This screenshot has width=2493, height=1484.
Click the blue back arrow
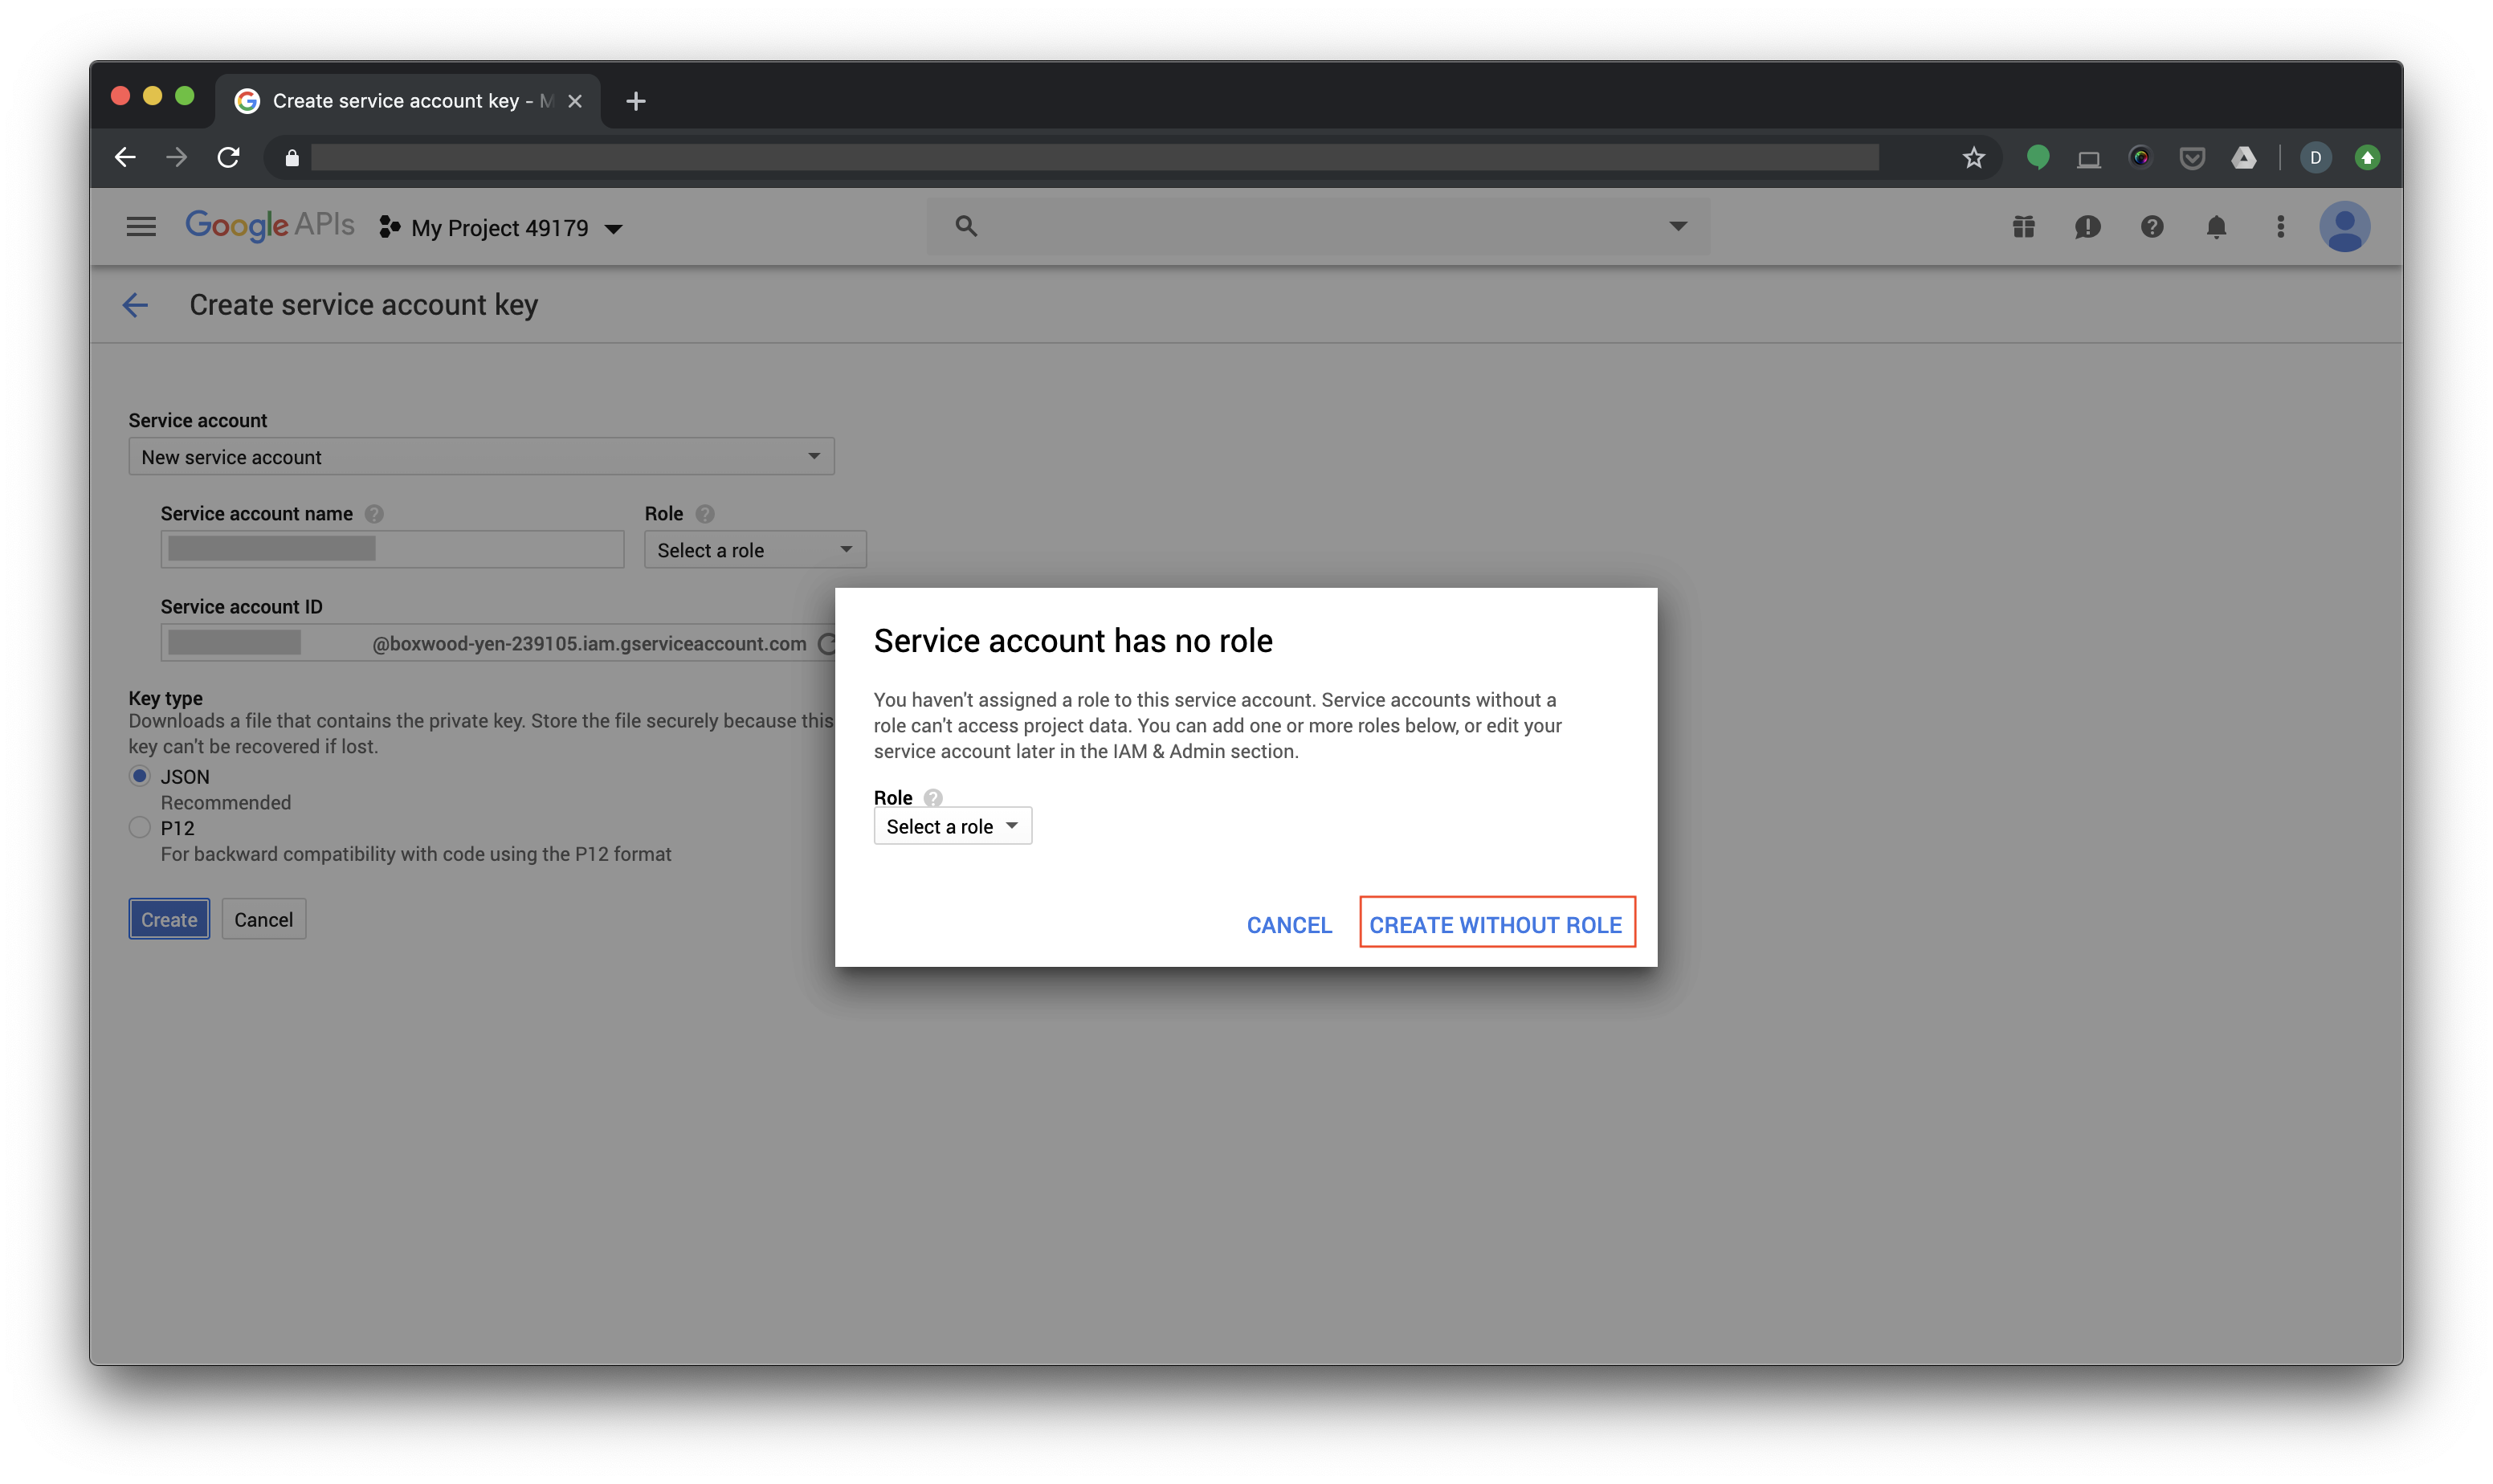tap(135, 305)
